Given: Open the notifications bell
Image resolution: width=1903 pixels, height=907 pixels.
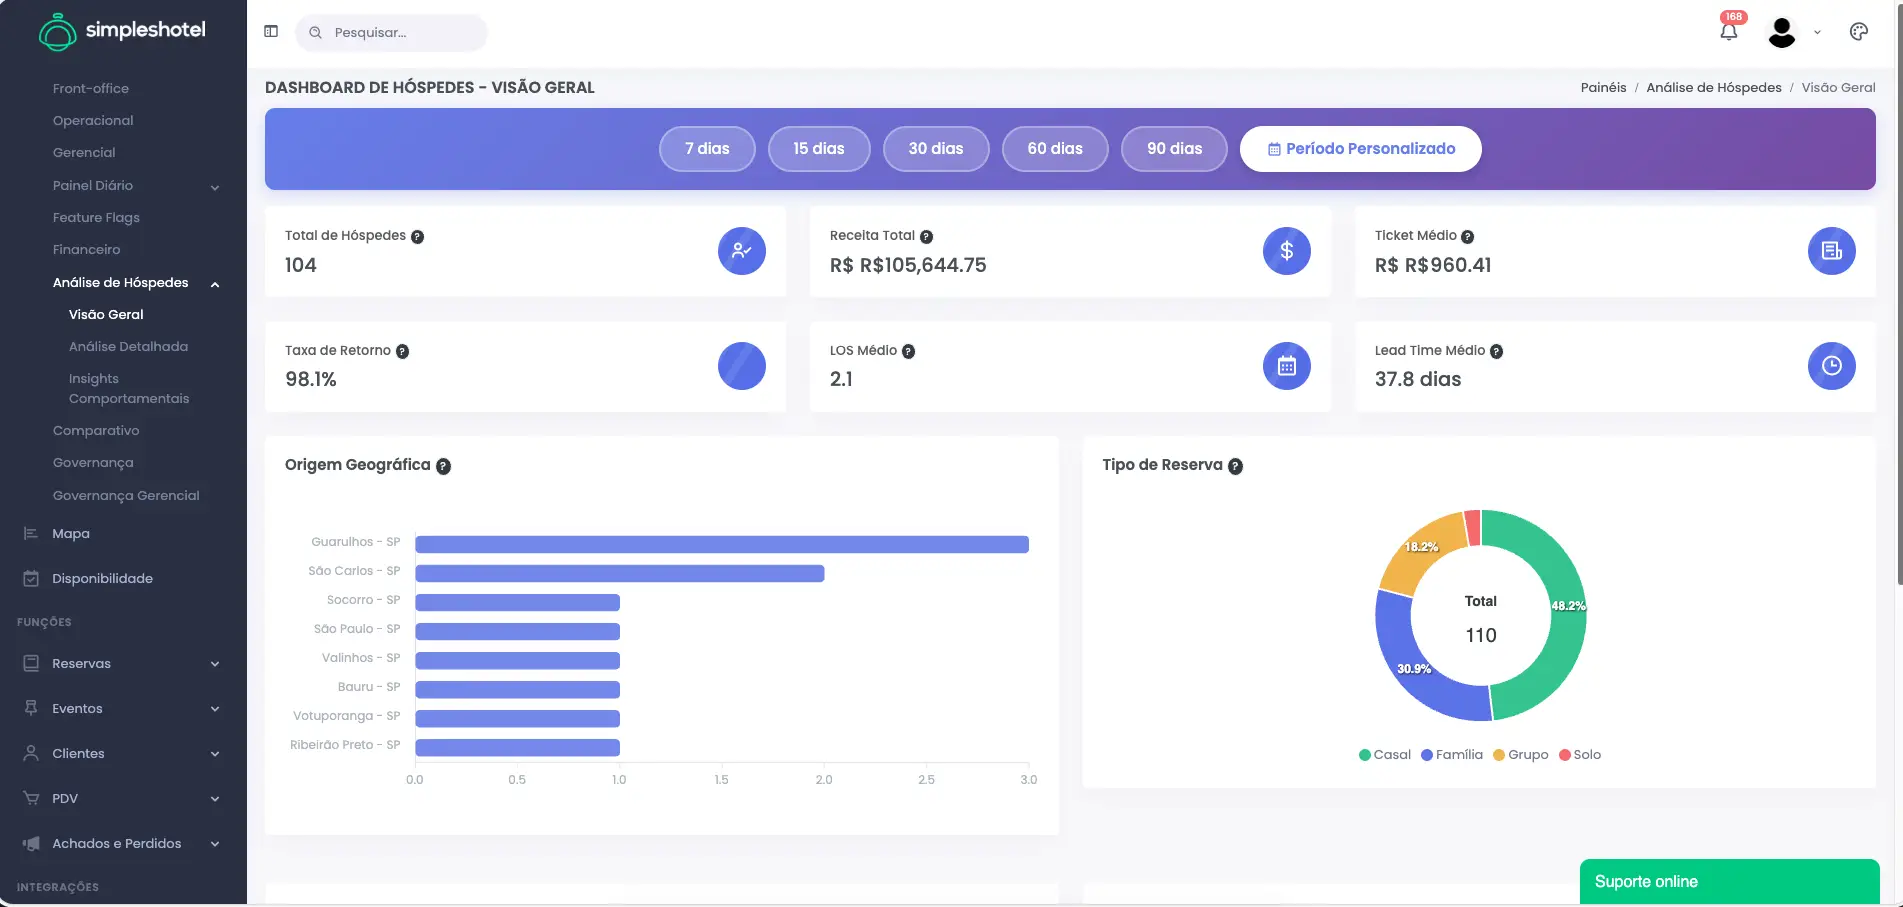Looking at the screenshot, I should (x=1728, y=32).
